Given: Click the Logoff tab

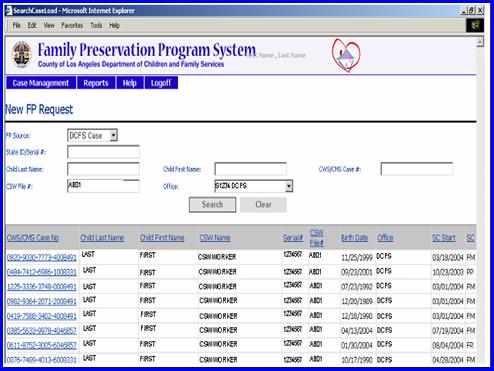Looking at the screenshot, I should tap(161, 83).
